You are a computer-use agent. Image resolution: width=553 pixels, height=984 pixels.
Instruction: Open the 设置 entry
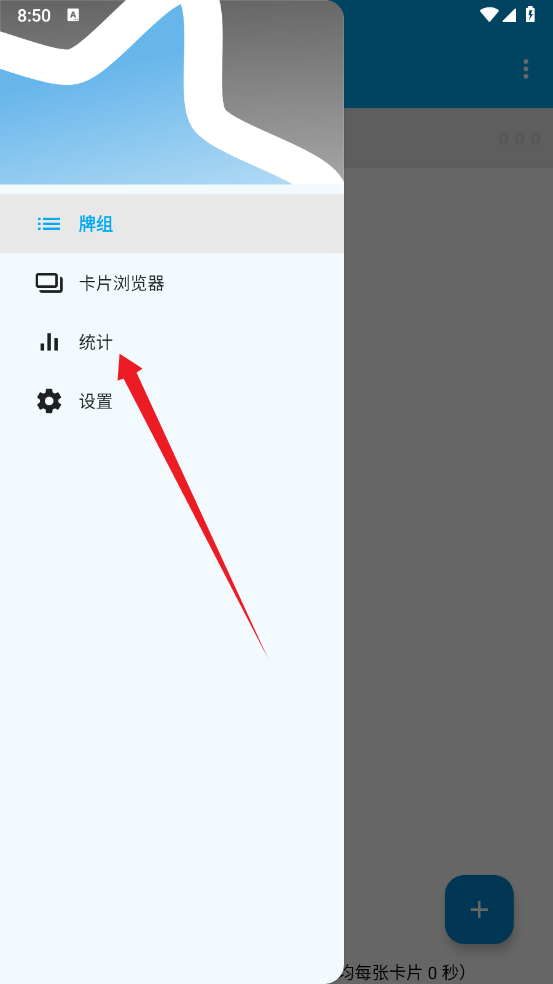click(96, 402)
